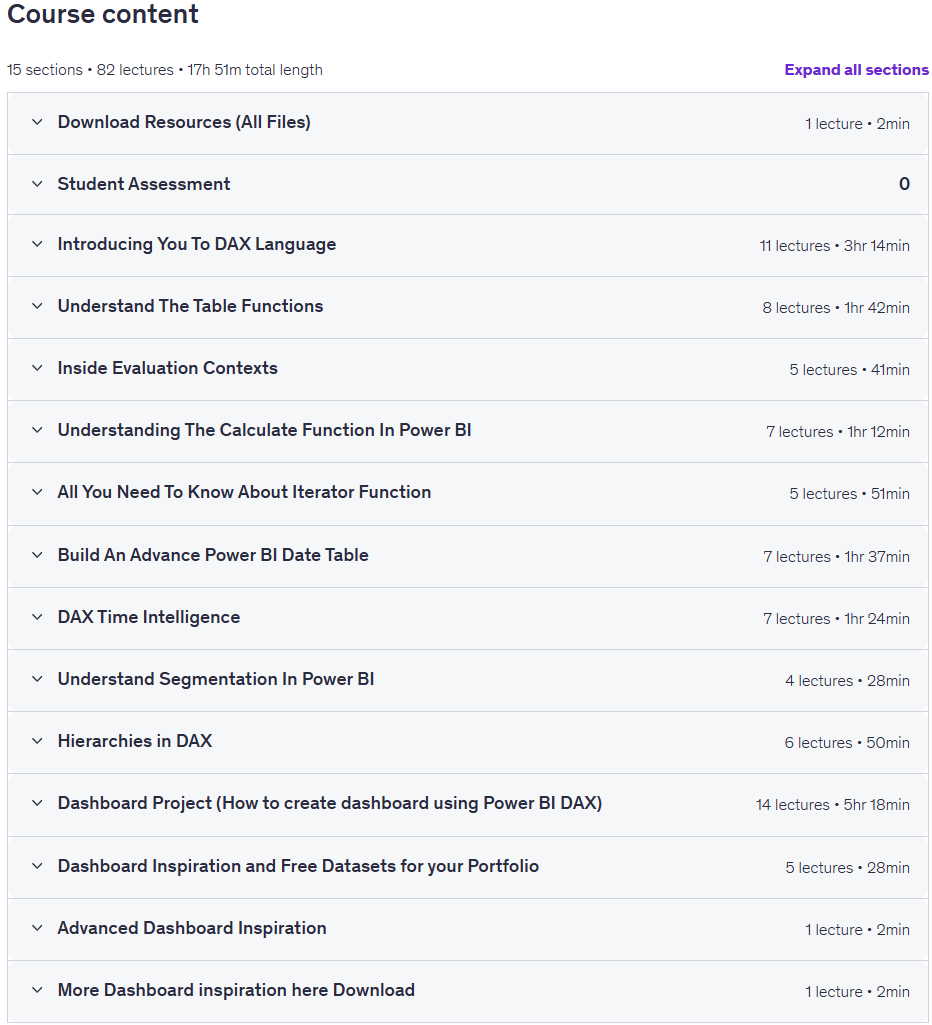932x1025 pixels.
Task: Click the "7 lectures • 1hr 12min" duration
Action: 838,432
